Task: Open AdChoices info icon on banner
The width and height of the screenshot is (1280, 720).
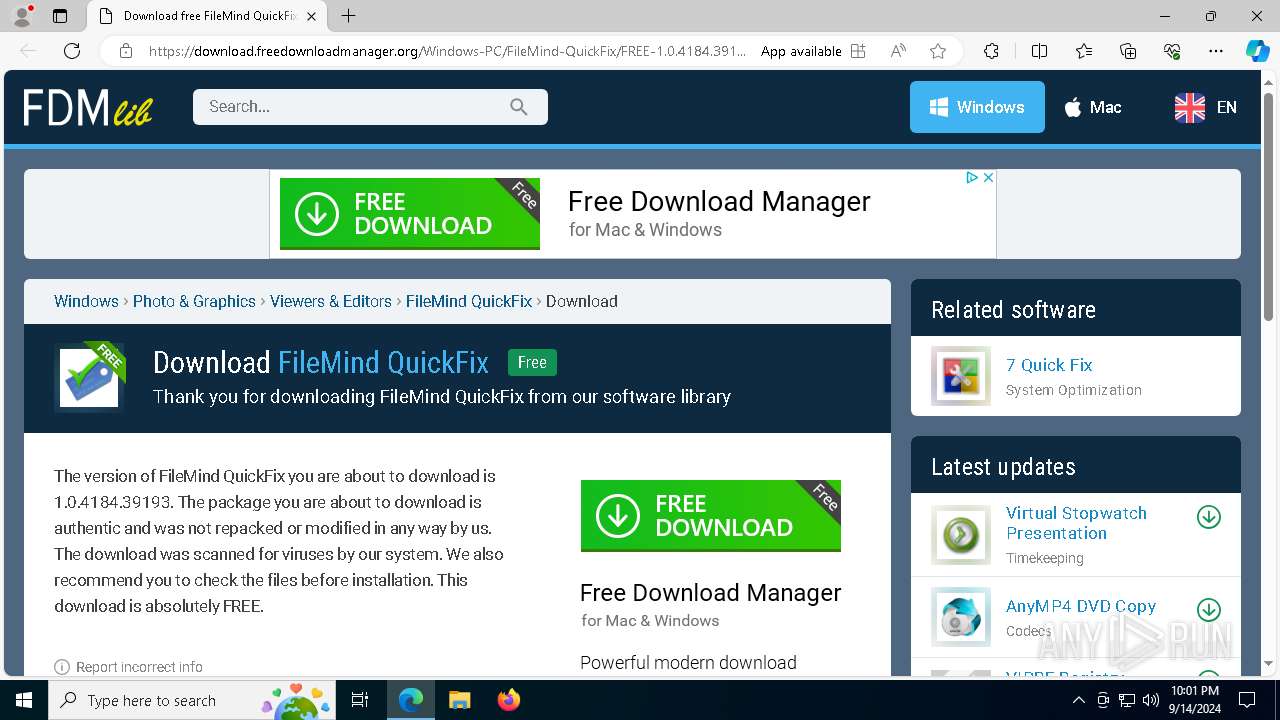Action: click(971, 177)
